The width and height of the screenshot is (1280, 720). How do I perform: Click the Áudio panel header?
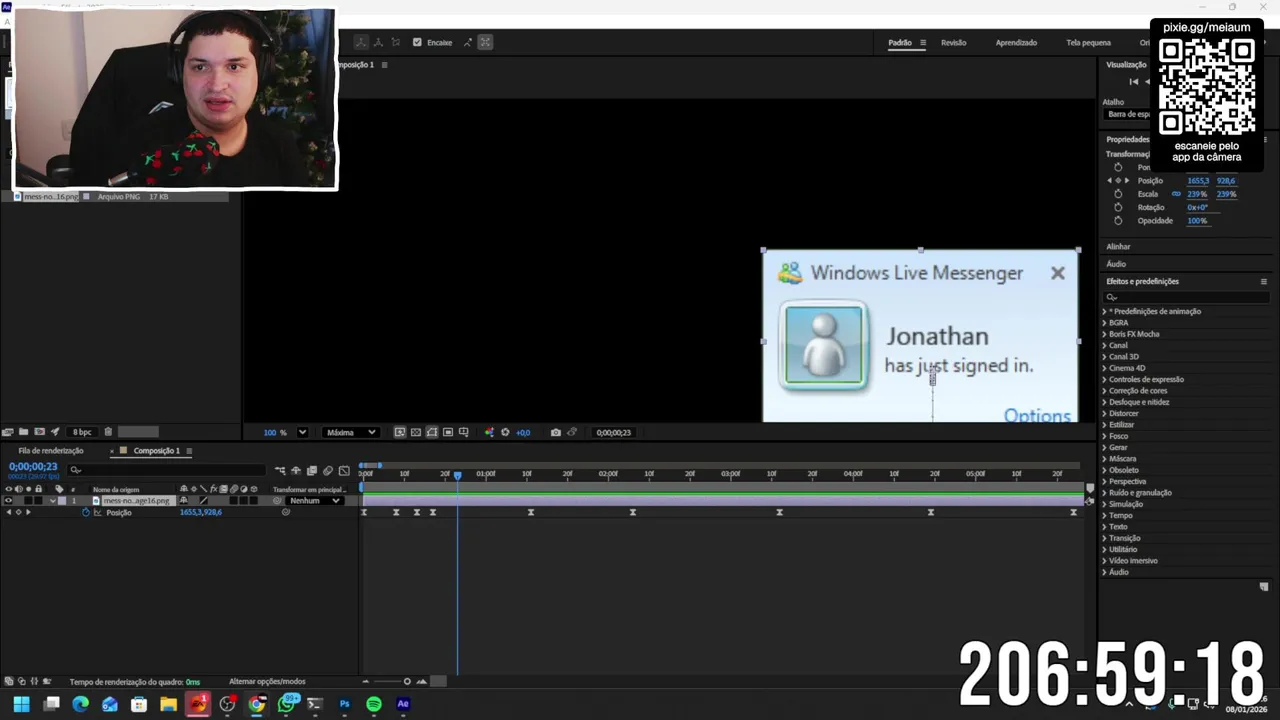(x=1116, y=264)
